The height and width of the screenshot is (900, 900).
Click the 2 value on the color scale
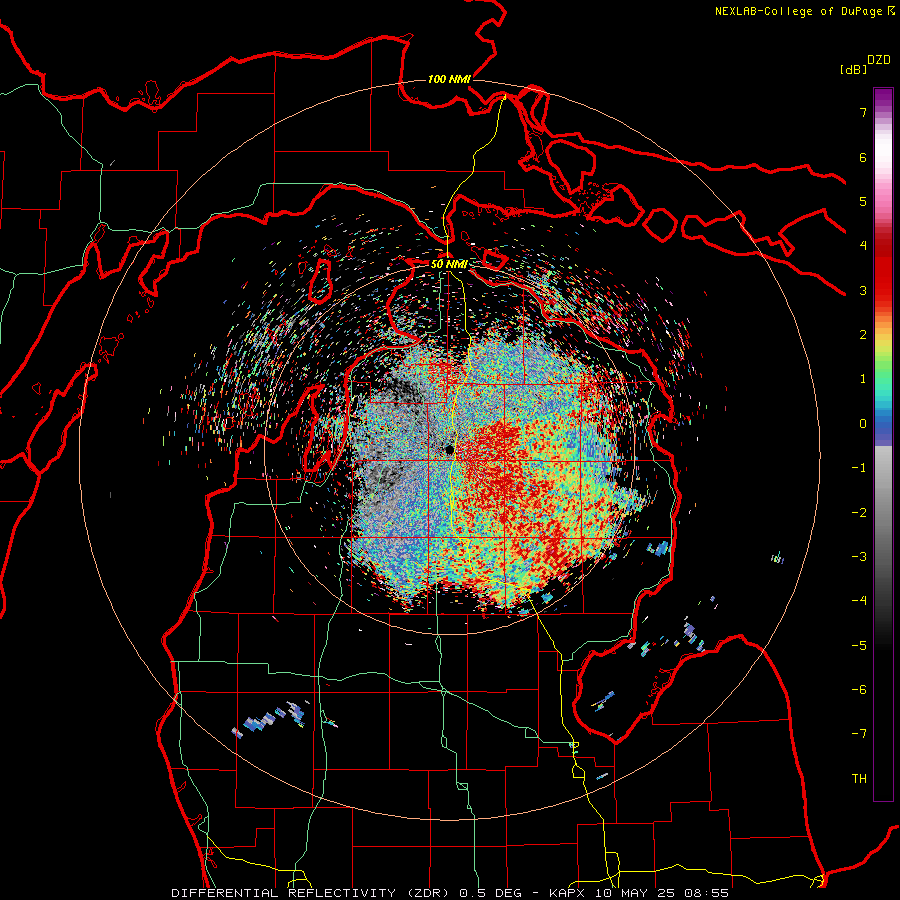point(863,335)
